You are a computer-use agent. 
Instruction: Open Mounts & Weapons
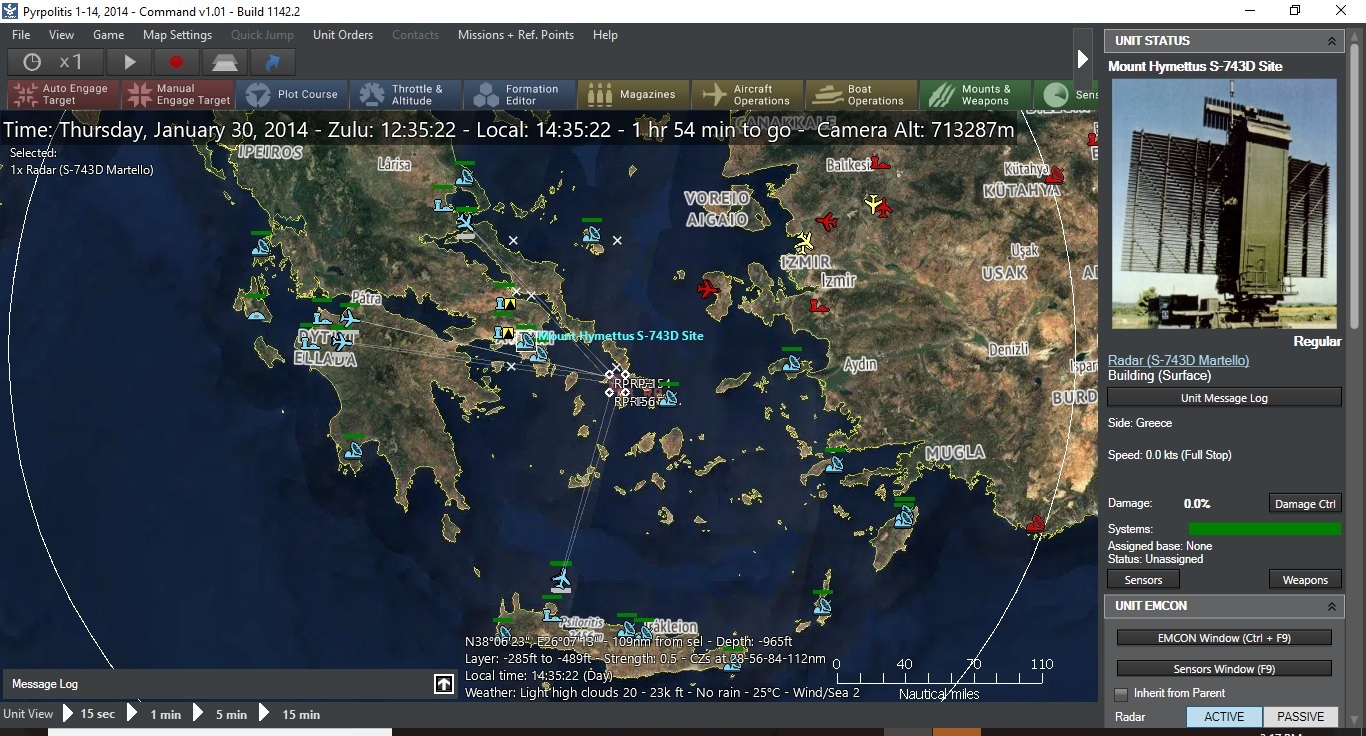(976, 95)
